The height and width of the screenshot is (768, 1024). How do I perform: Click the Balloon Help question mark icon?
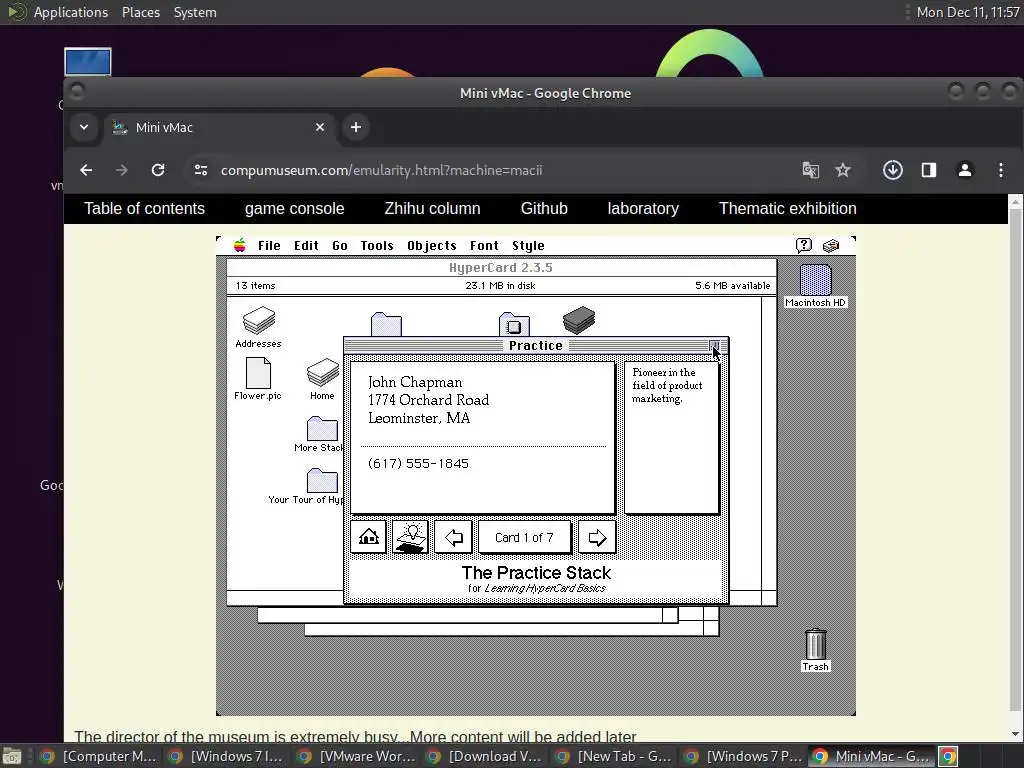803,246
